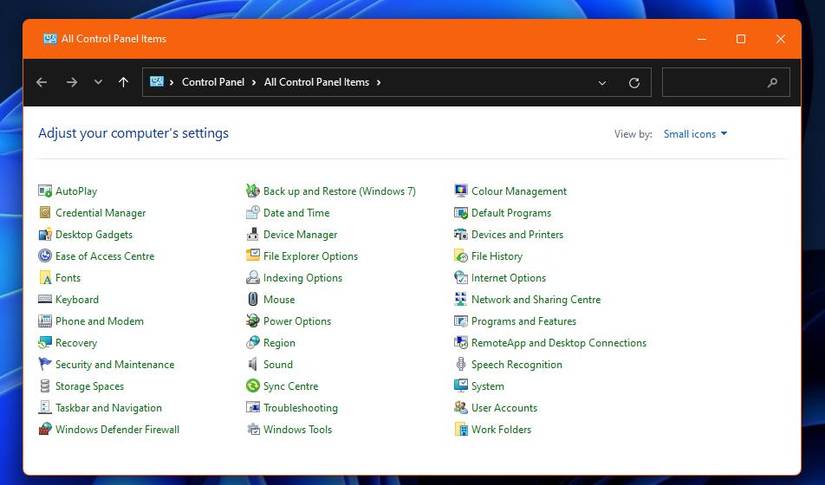
Task: Open System link
Action: 487,386
